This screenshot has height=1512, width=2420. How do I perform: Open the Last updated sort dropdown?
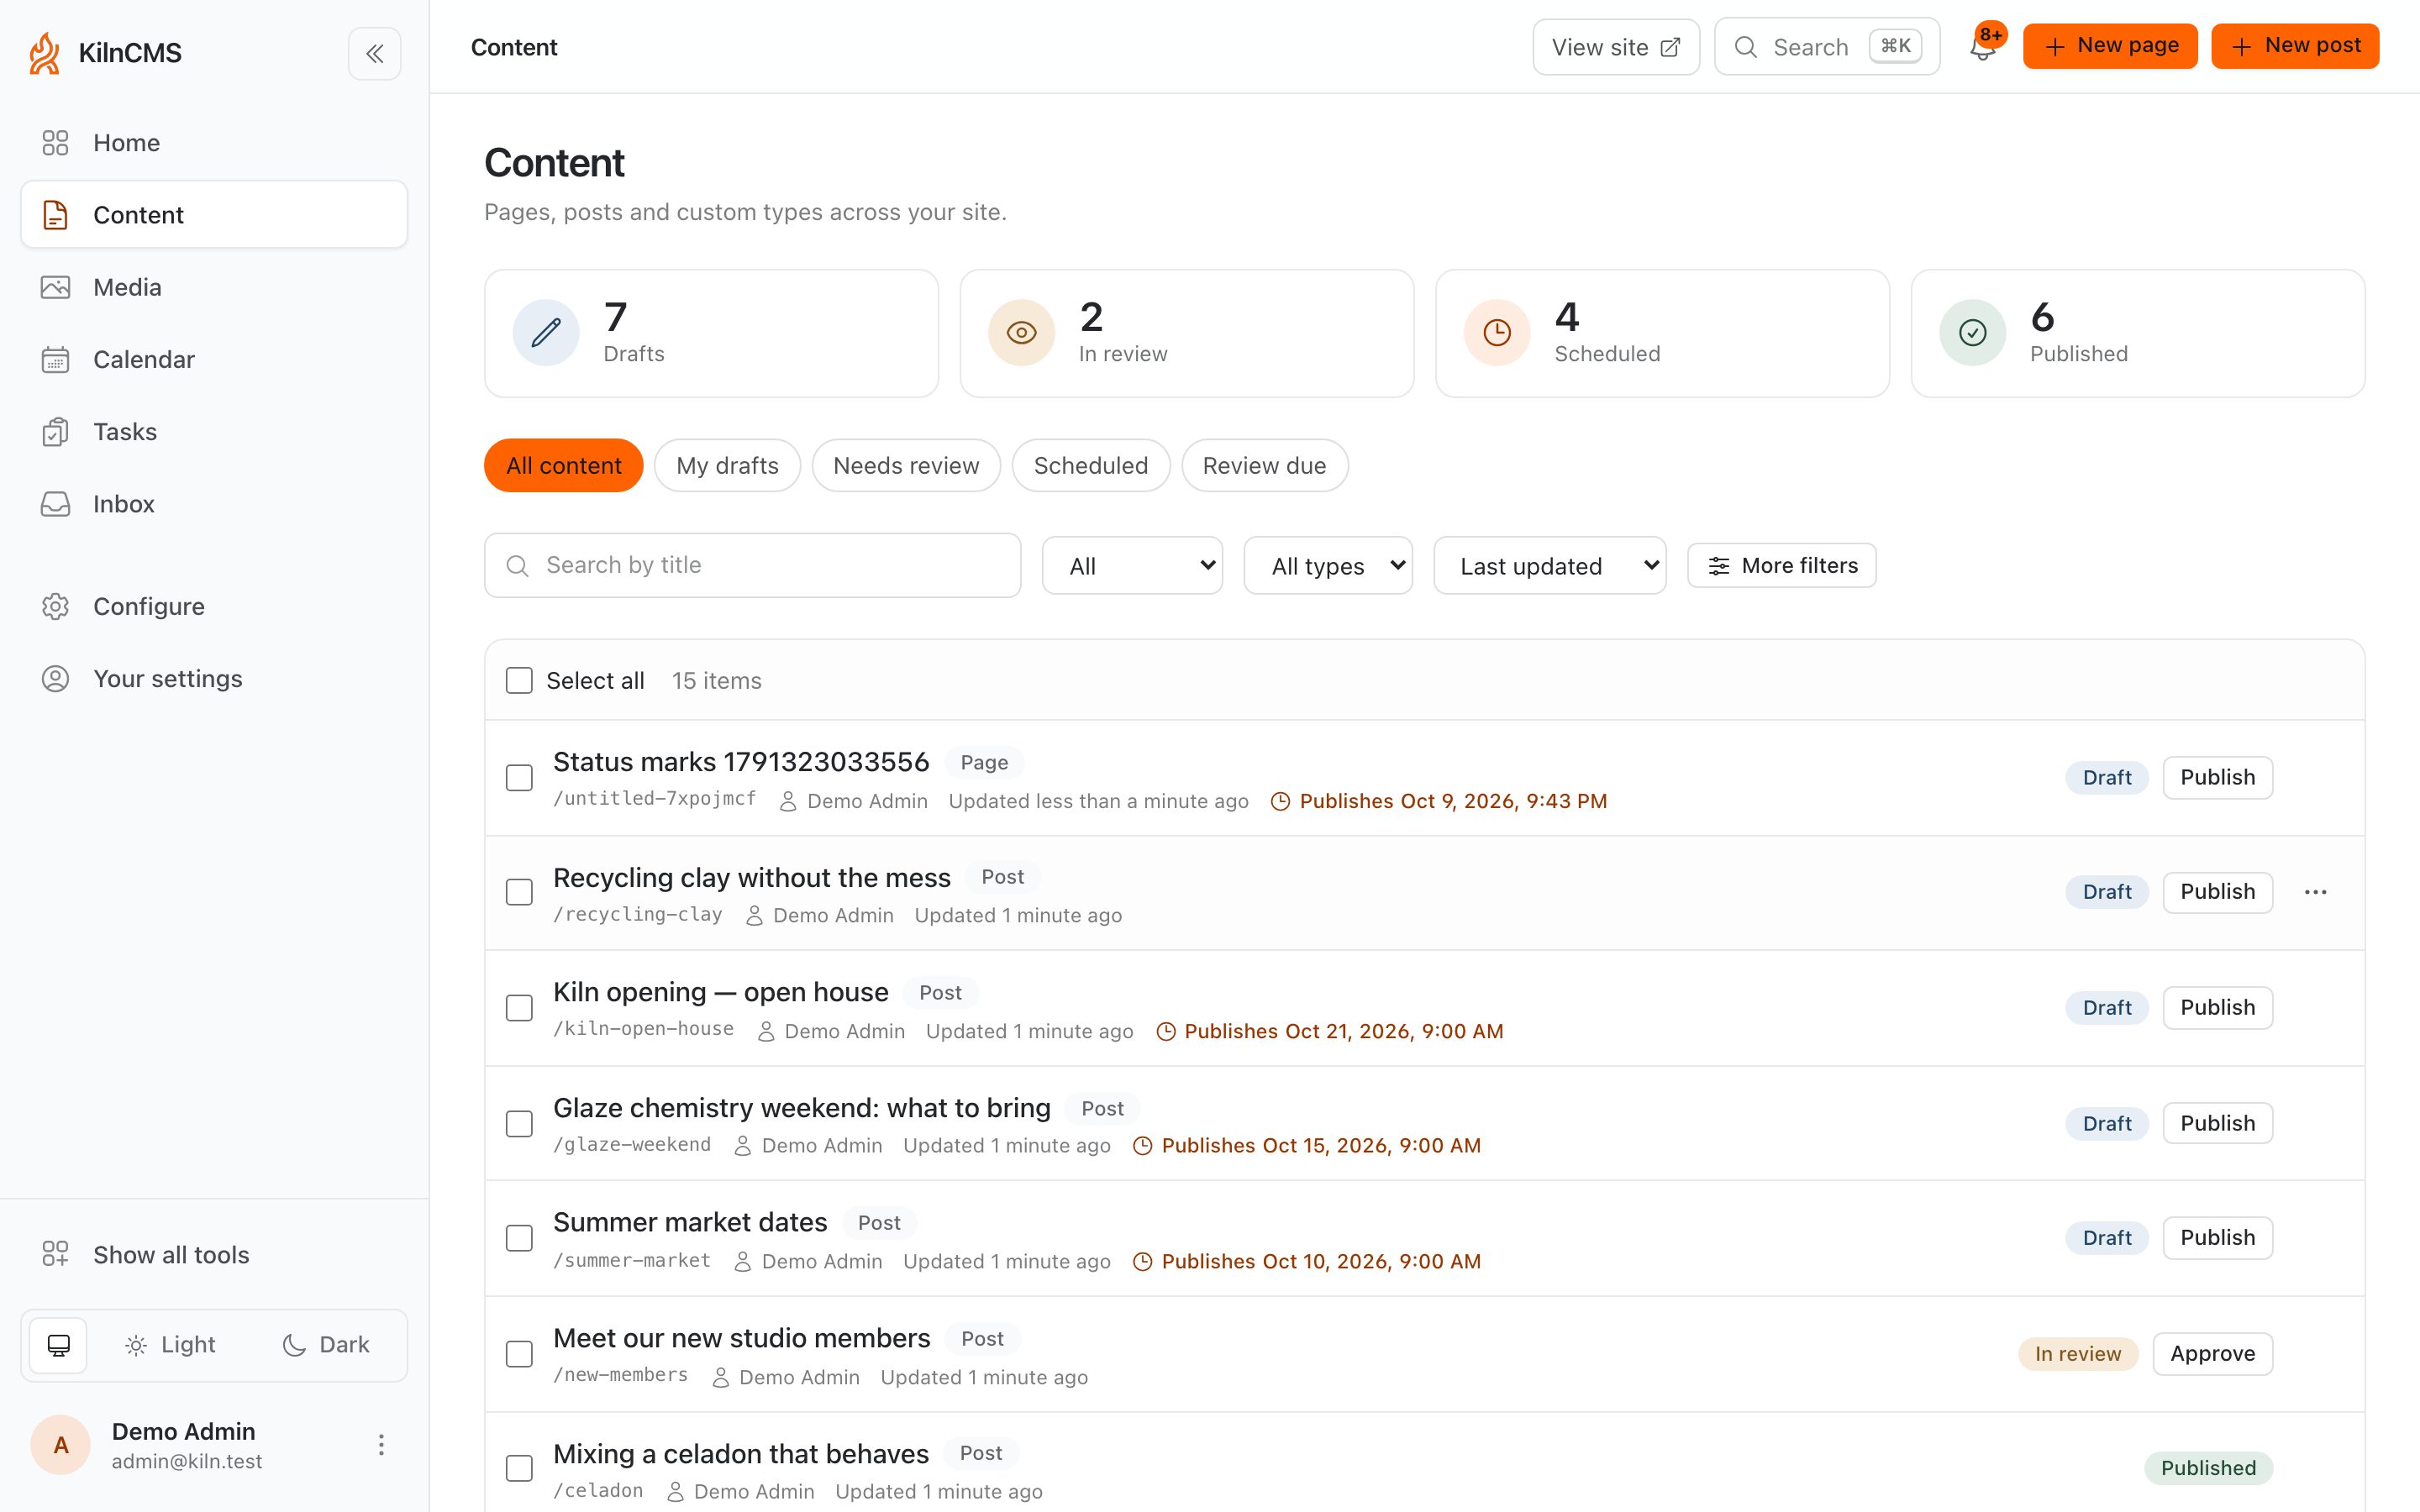pos(1549,566)
